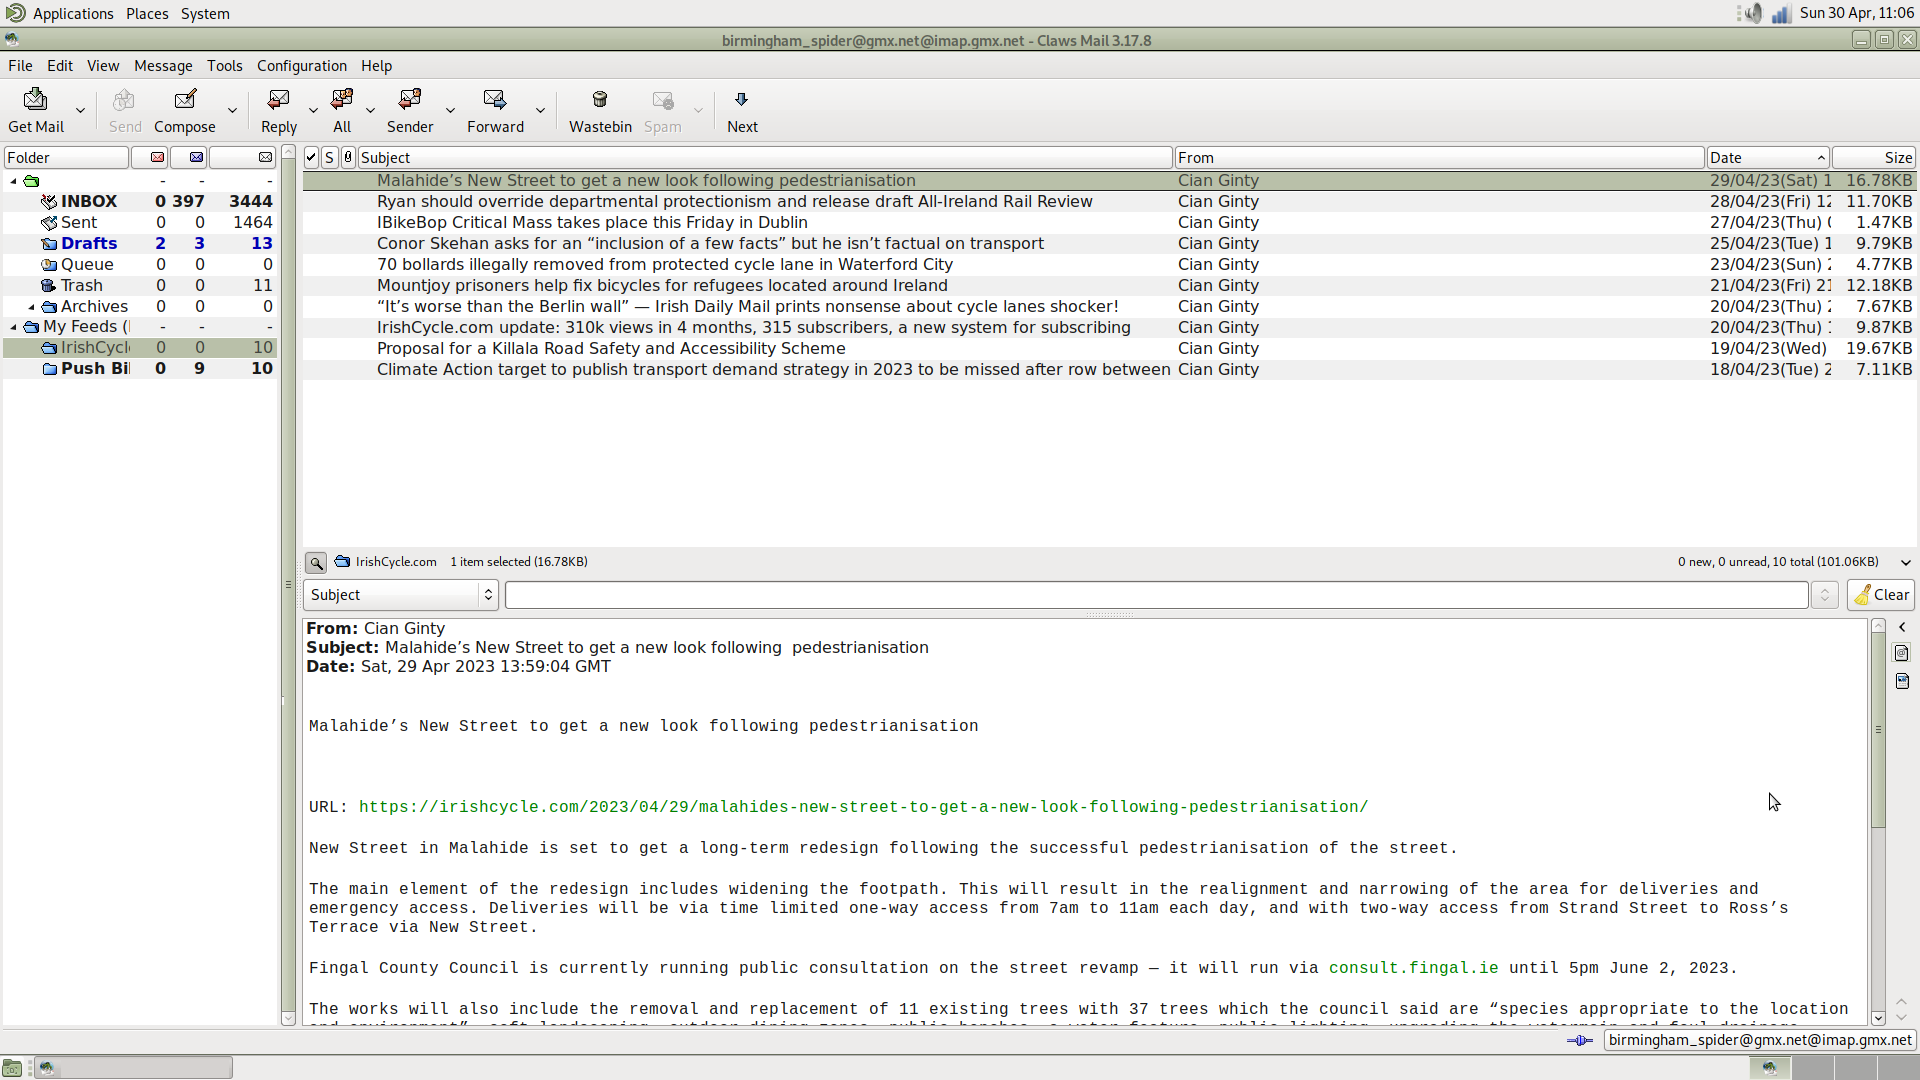Sort messages by the S status column
1920x1080 pixels.
[330, 157]
